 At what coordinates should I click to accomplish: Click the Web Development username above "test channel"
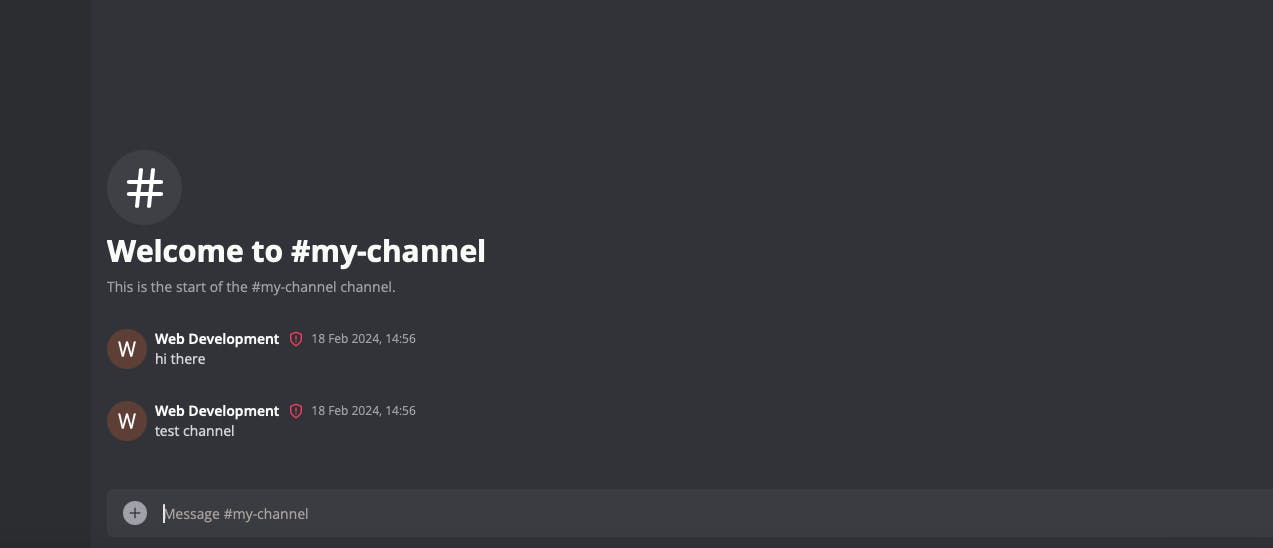tap(217, 411)
